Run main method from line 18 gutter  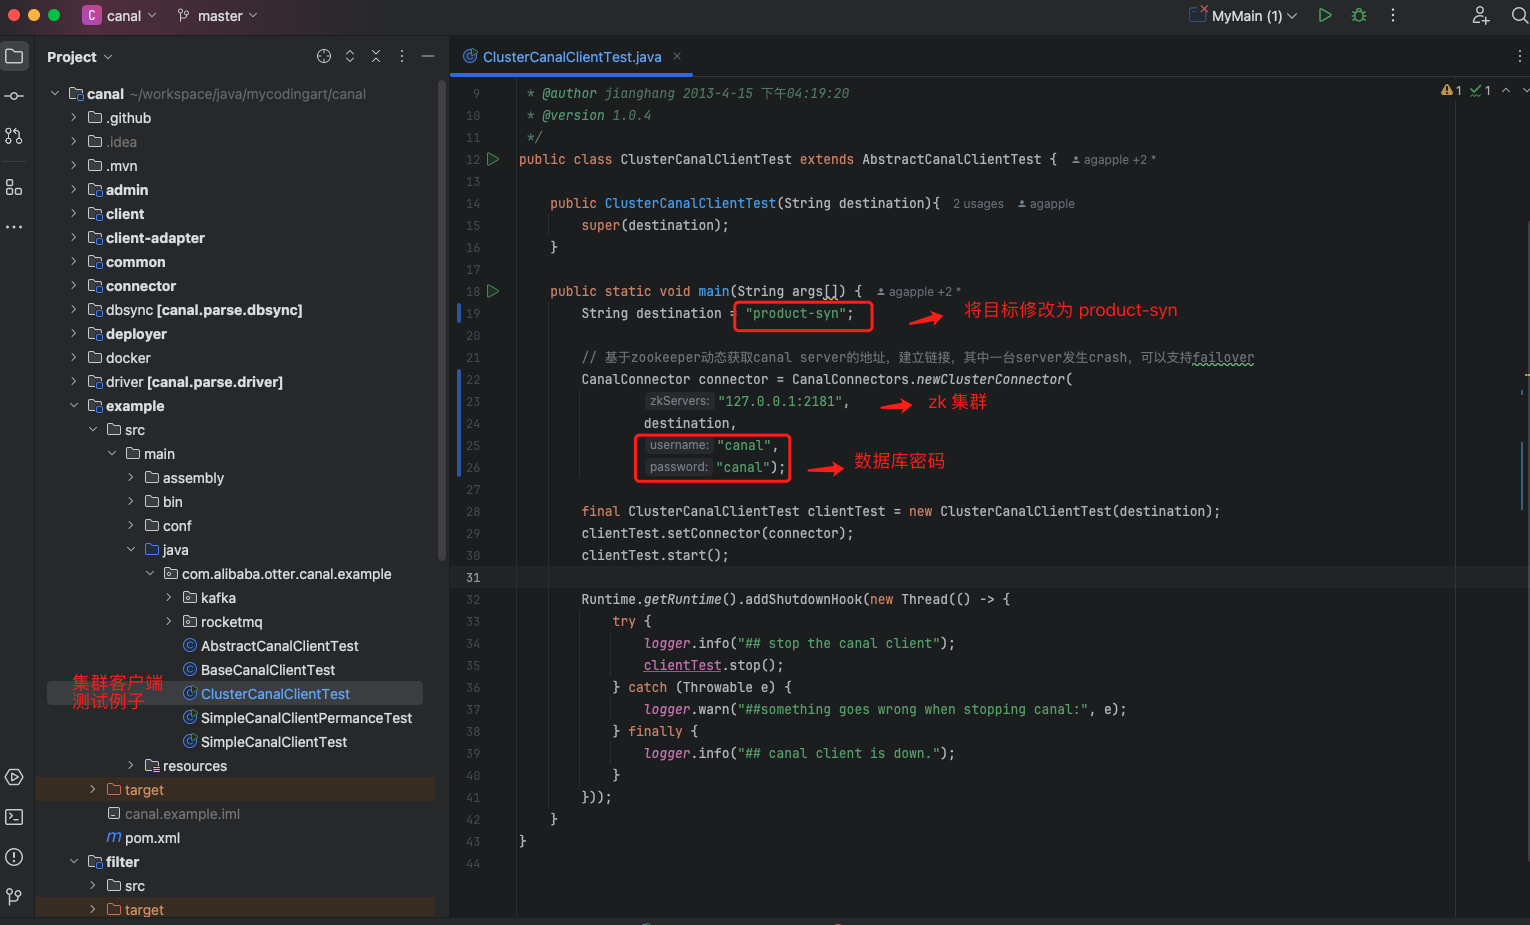click(x=493, y=291)
